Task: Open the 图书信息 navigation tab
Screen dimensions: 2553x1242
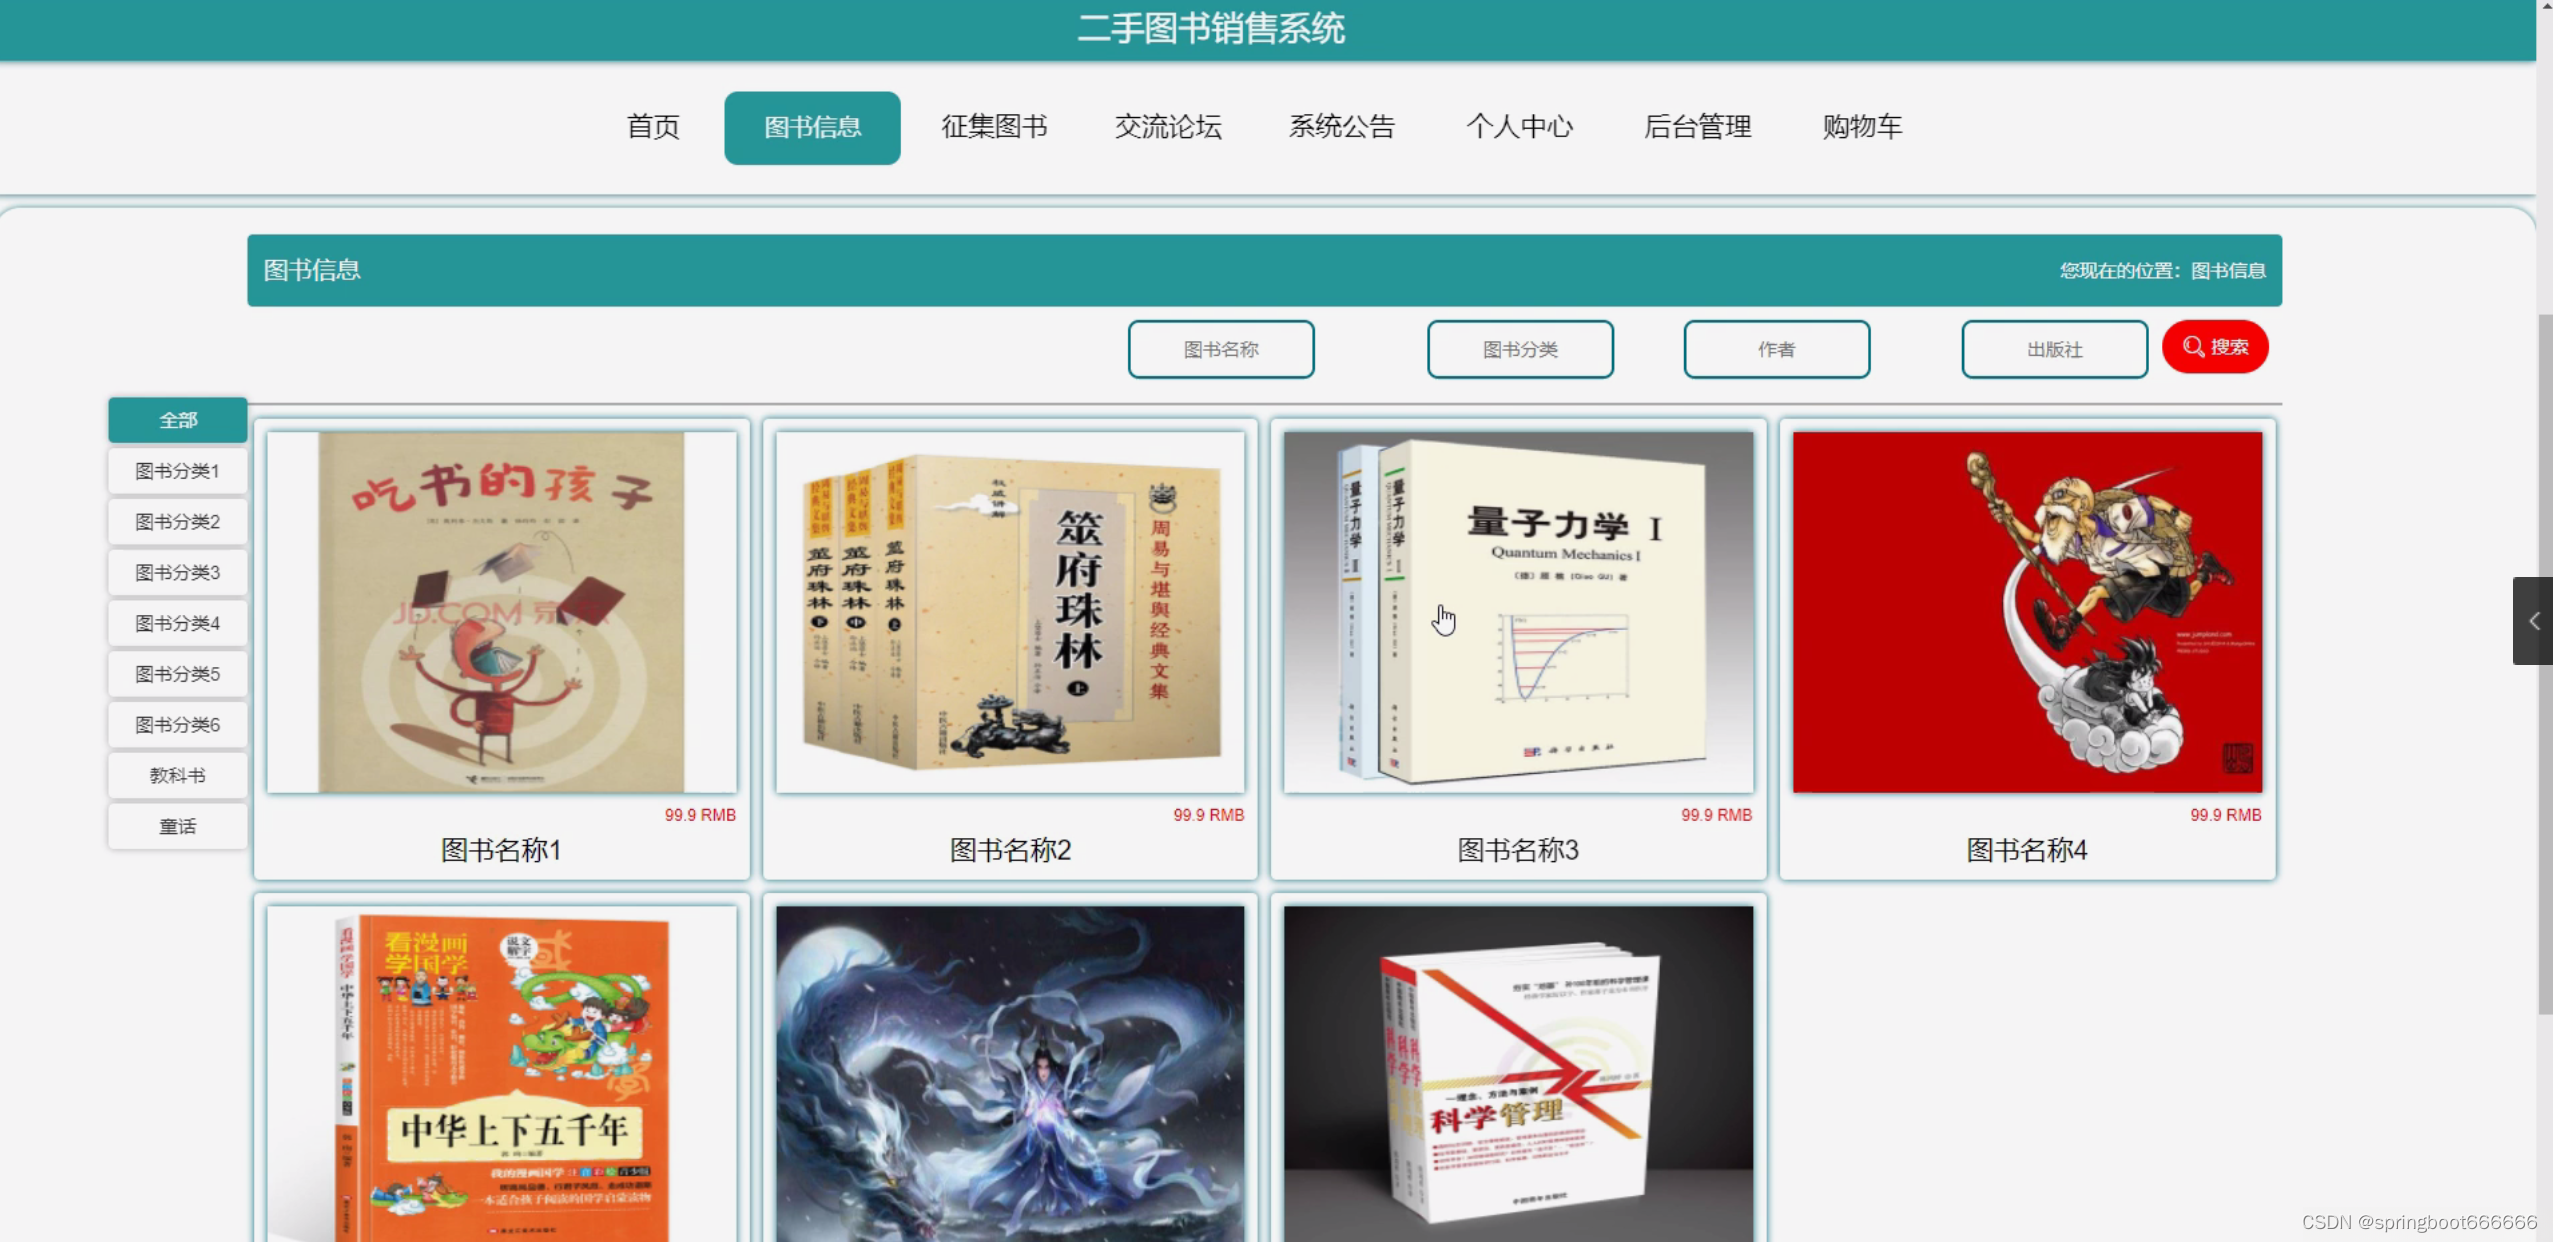Action: tap(811, 128)
